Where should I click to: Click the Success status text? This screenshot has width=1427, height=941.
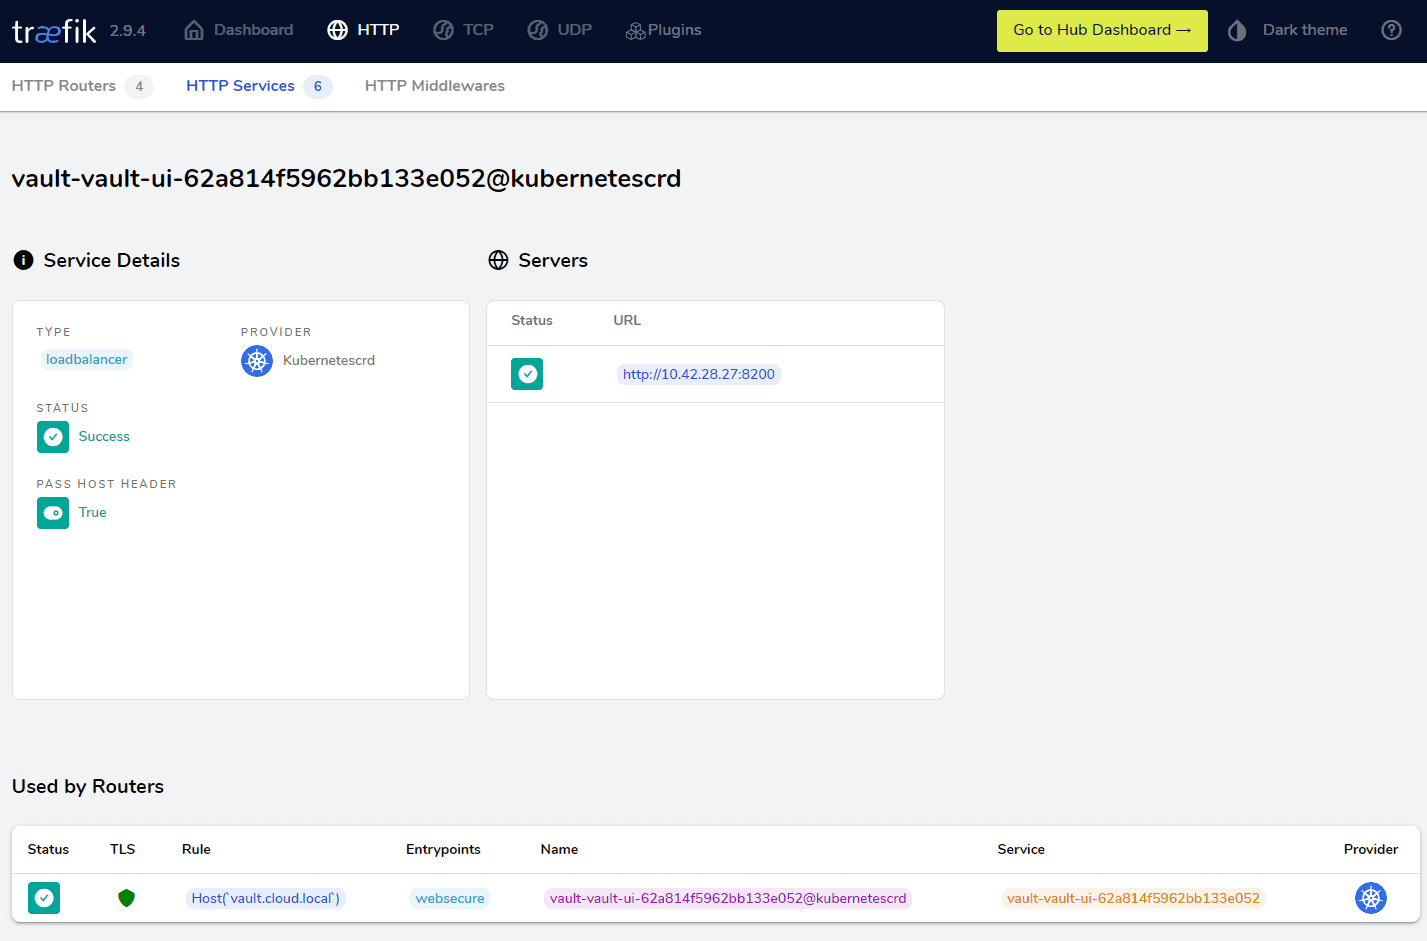tap(104, 437)
